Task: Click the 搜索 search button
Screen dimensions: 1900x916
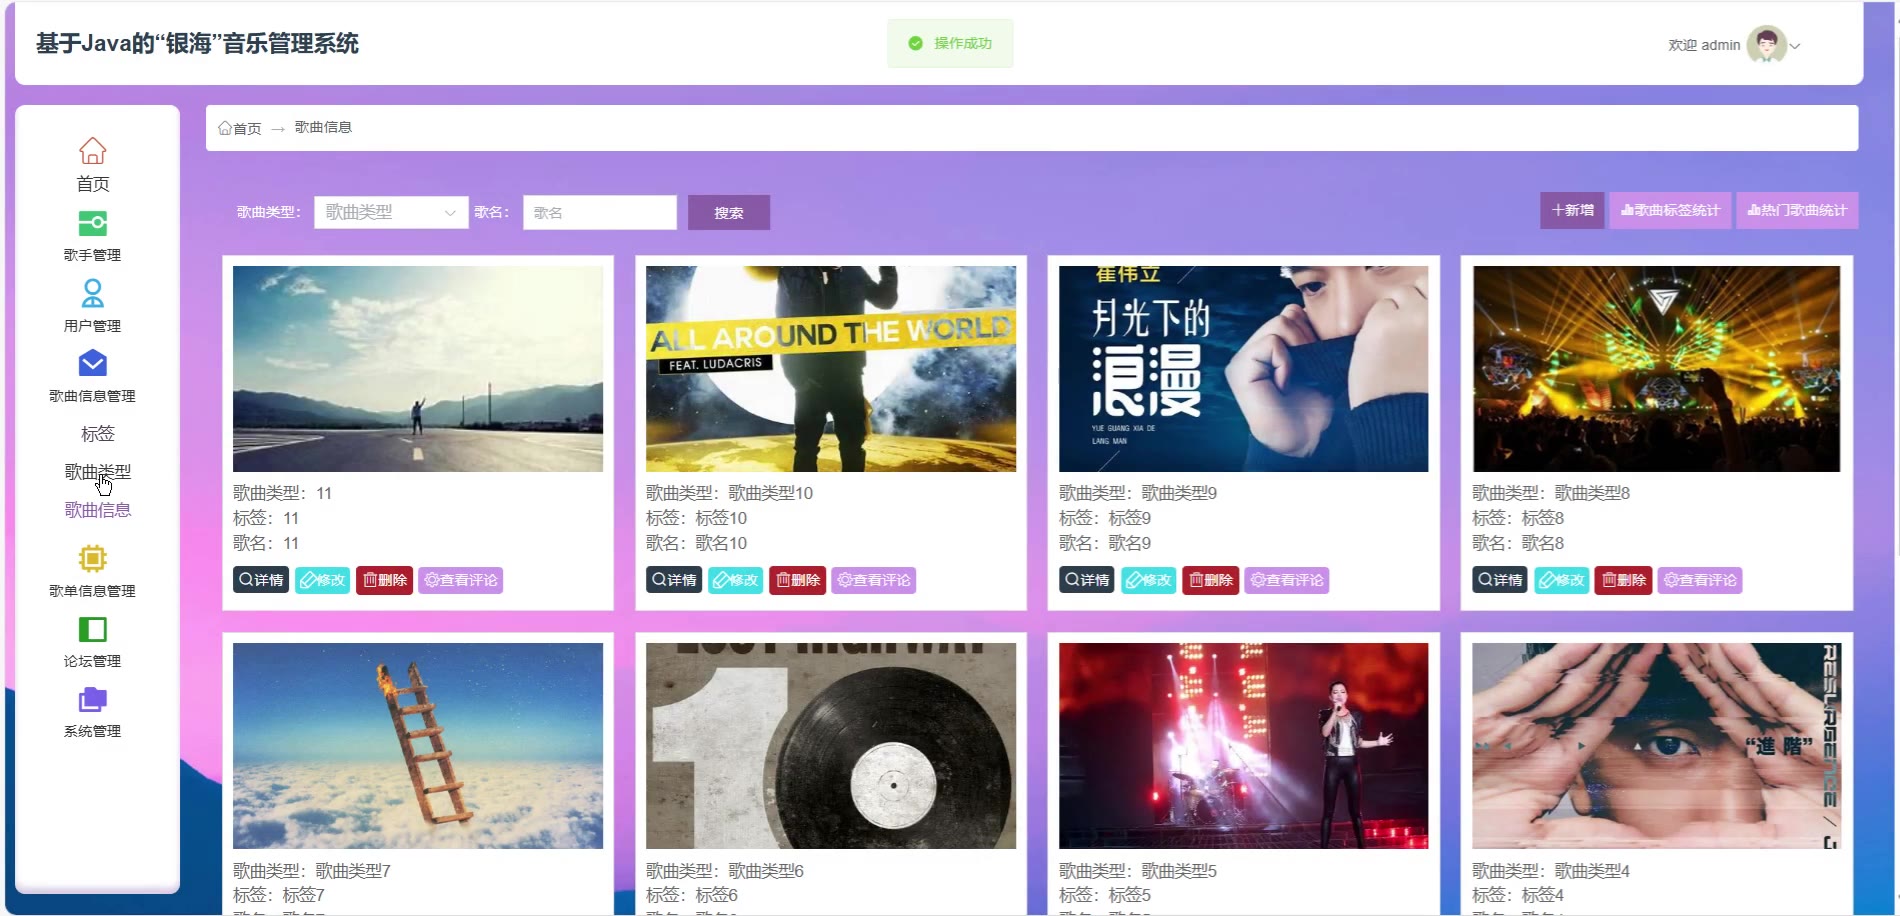Action: point(729,212)
